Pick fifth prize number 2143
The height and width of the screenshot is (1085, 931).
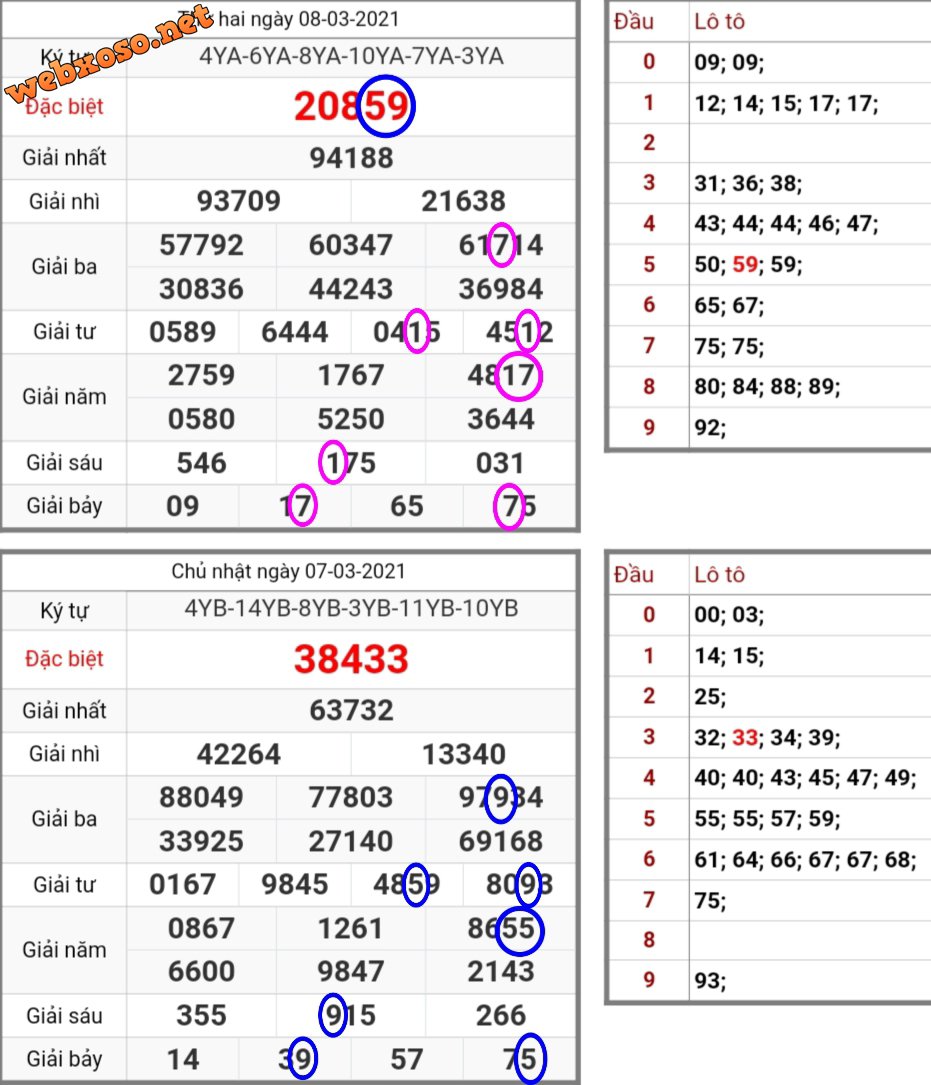tap(501, 972)
